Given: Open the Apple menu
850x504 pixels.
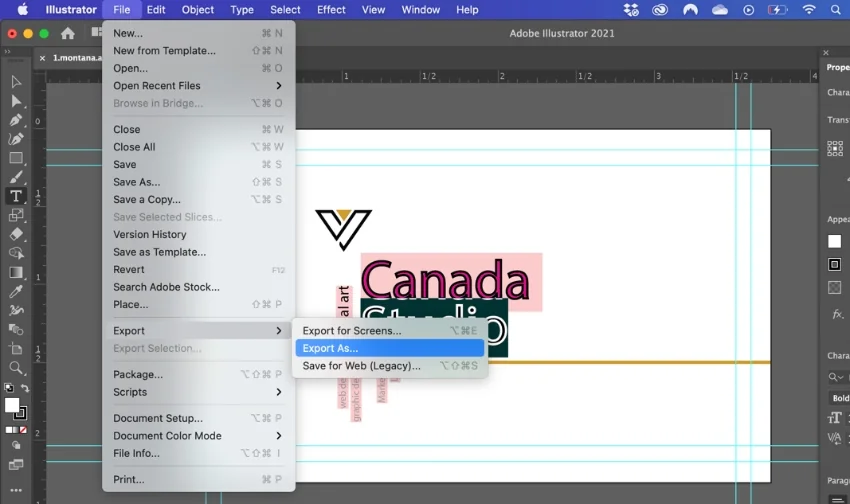Looking at the screenshot, I should pyautogui.click(x=23, y=9).
